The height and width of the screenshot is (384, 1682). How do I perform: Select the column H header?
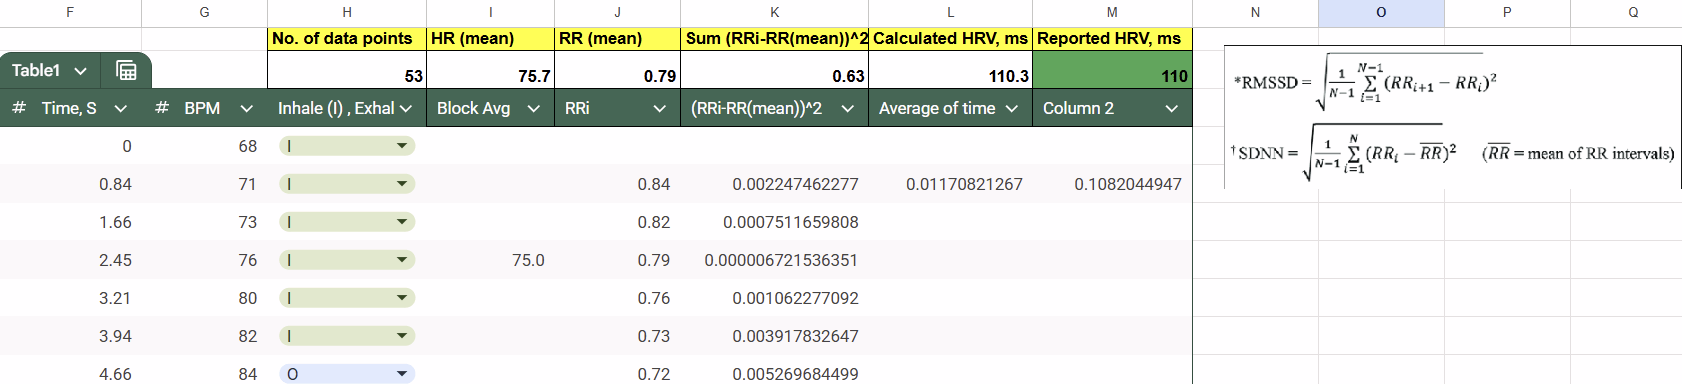click(347, 13)
